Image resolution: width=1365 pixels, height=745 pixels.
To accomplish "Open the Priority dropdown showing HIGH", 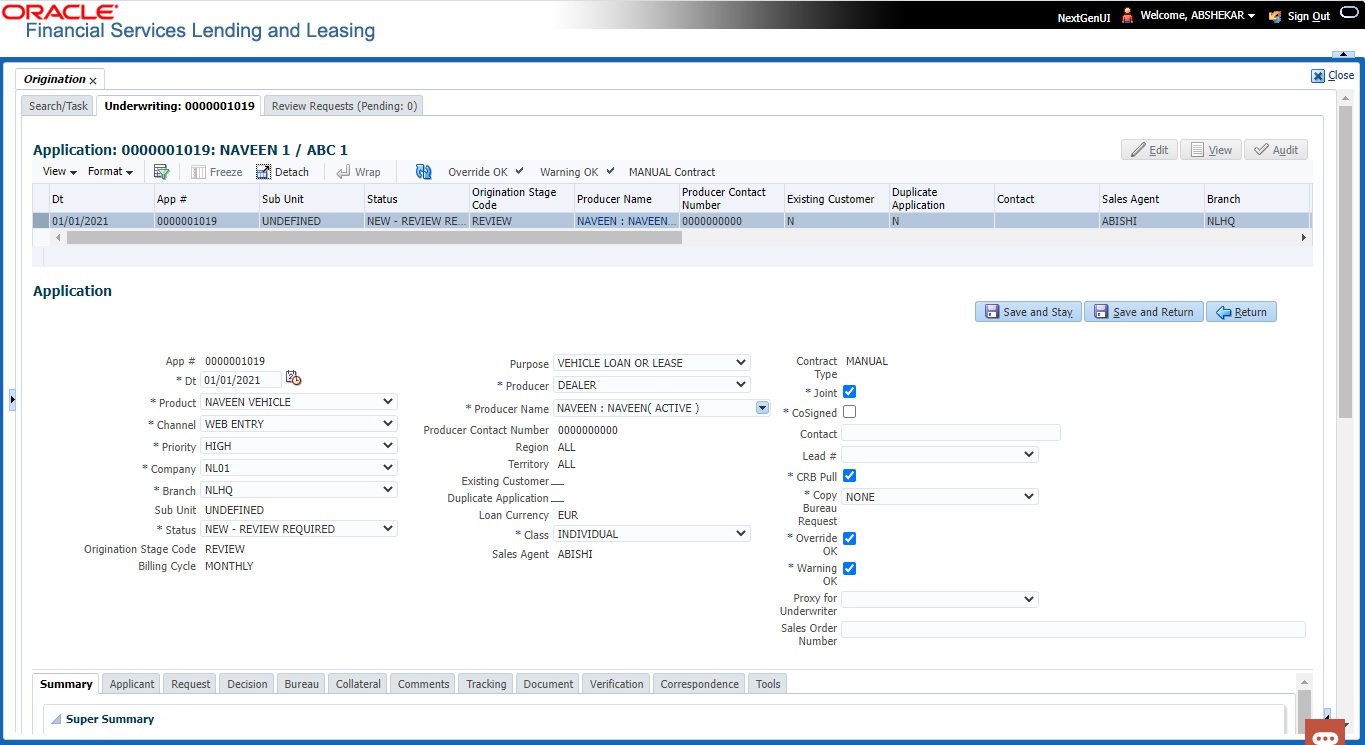I will pos(299,446).
